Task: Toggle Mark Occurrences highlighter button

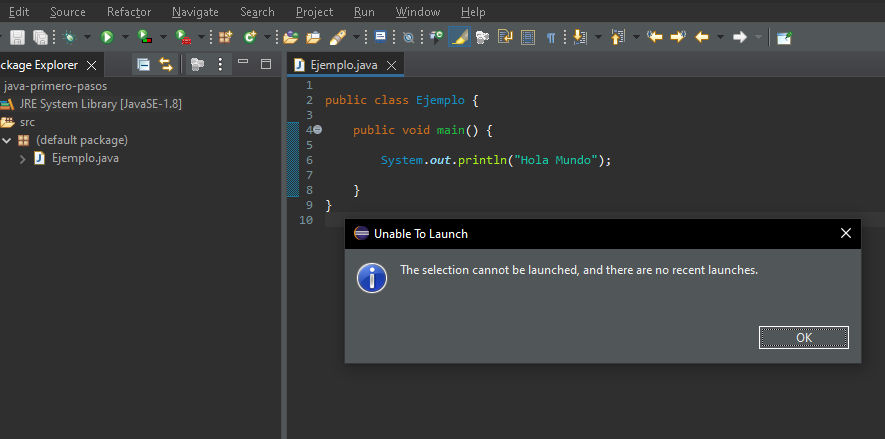Action: [459, 37]
